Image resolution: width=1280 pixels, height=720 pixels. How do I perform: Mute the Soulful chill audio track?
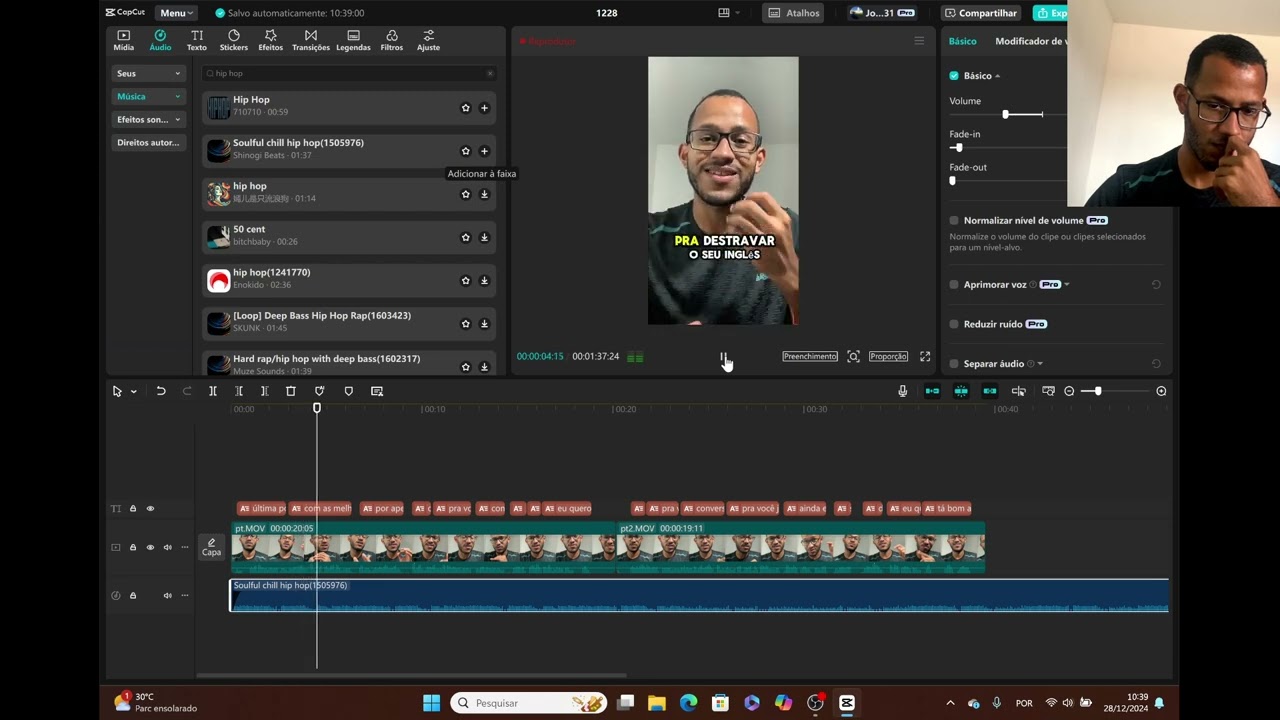167,595
